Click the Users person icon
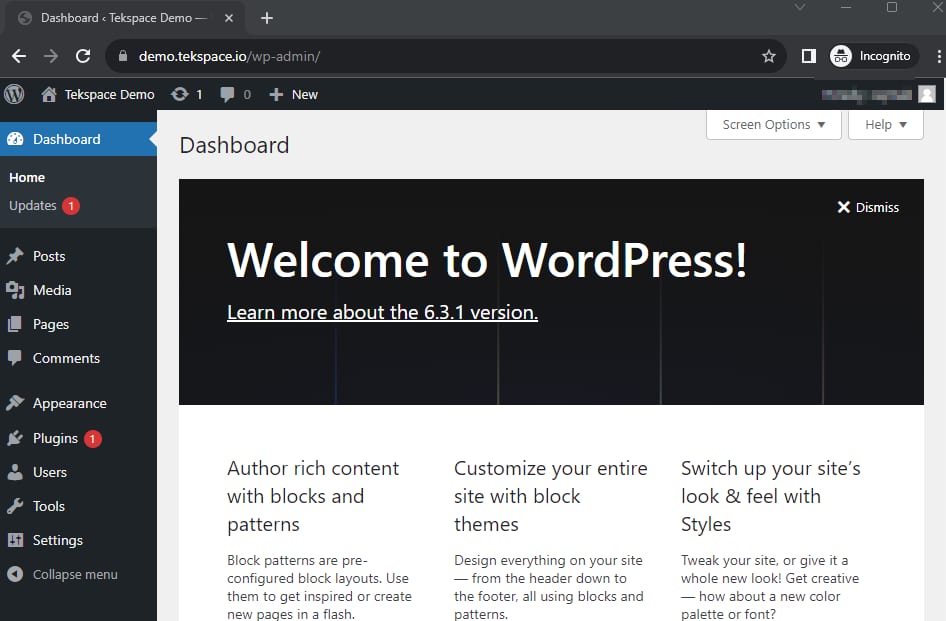This screenshot has height=621, width=946. coord(15,472)
